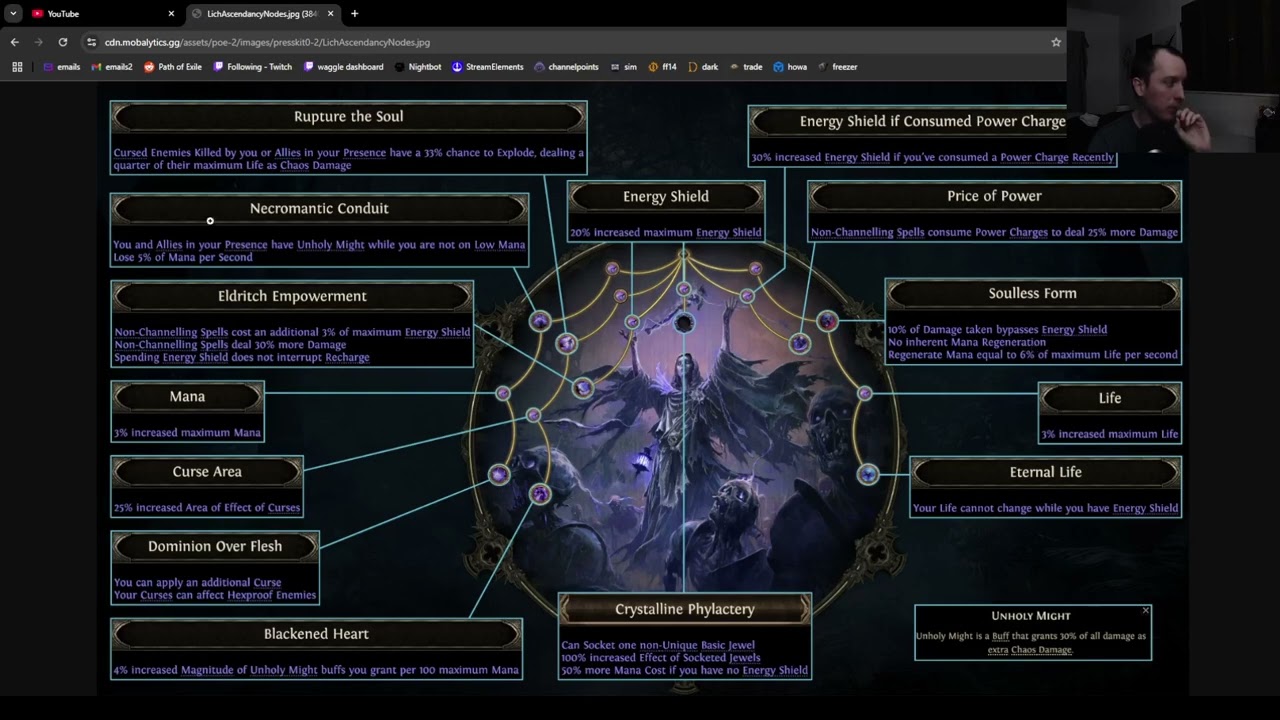Open the waggle dashboard bookmark
The width and height of the screenshot is (1280, 720).
(343, 67)
